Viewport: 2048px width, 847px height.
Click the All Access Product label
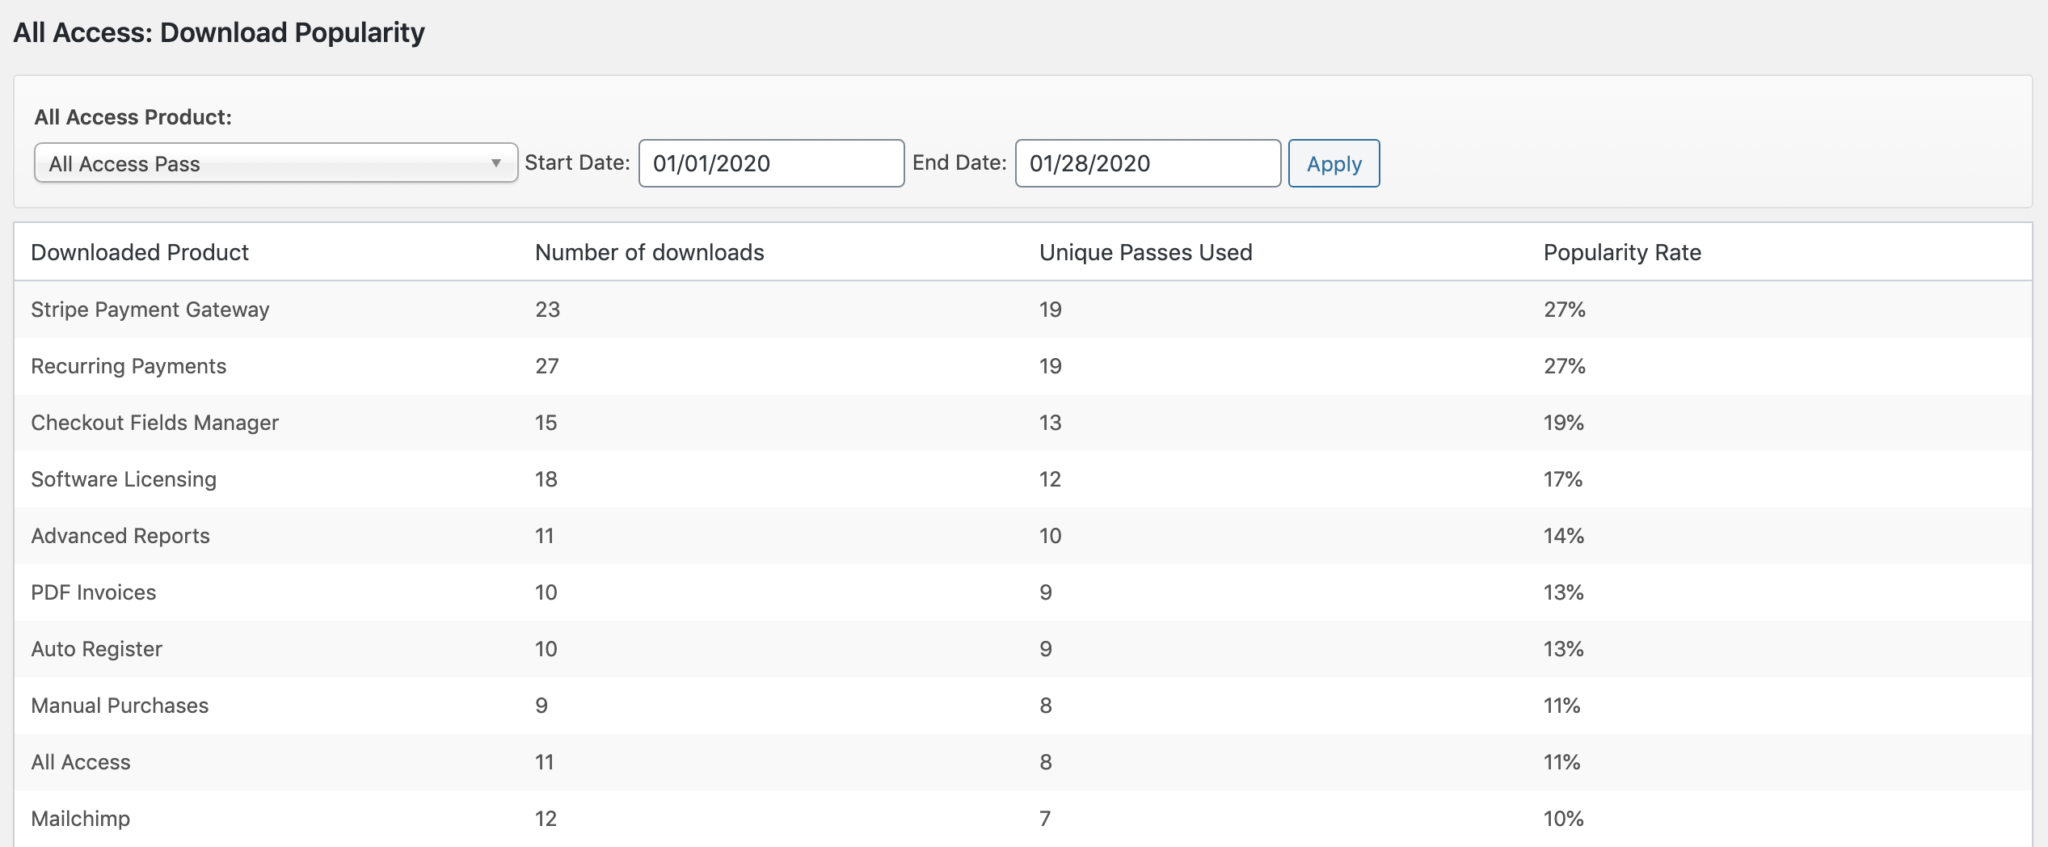133,117
